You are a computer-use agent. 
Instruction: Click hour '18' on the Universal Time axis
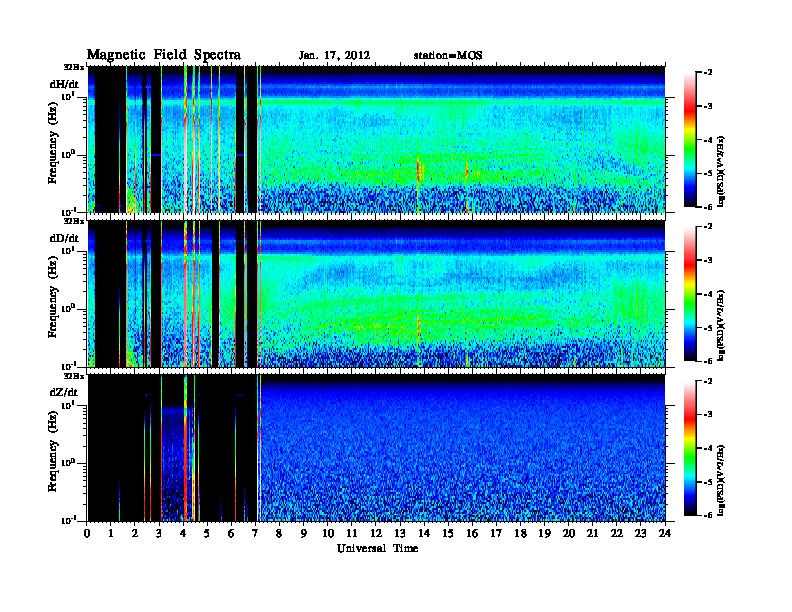[x=521, y=533]
